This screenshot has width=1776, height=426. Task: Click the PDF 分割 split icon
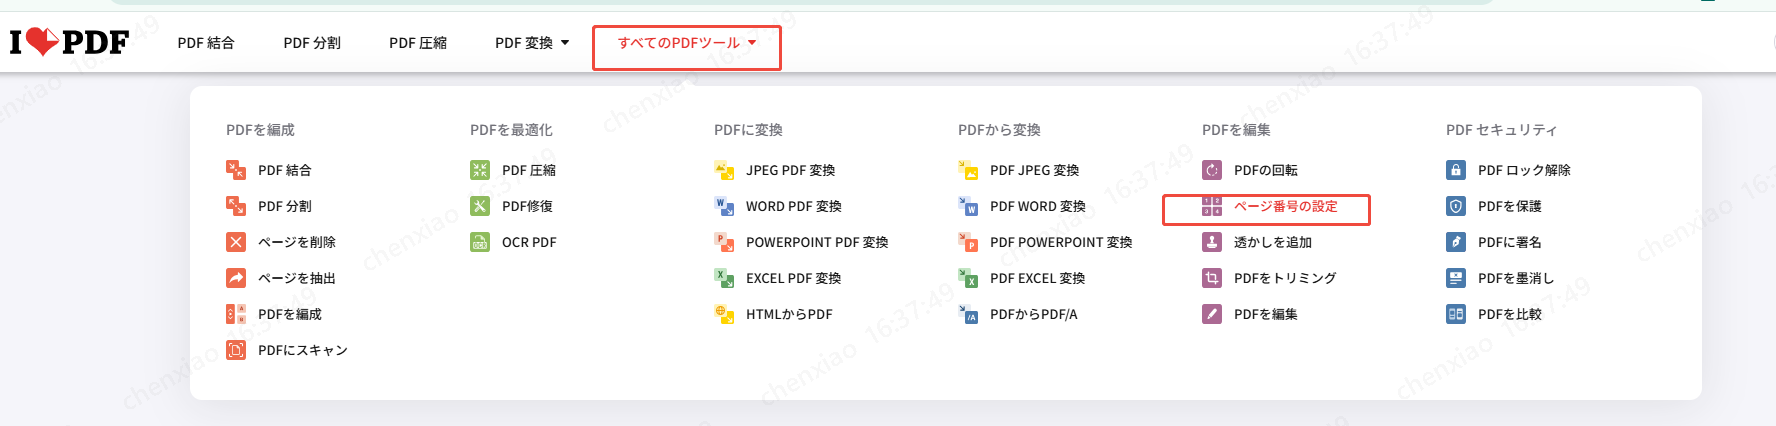coord(236,206)
